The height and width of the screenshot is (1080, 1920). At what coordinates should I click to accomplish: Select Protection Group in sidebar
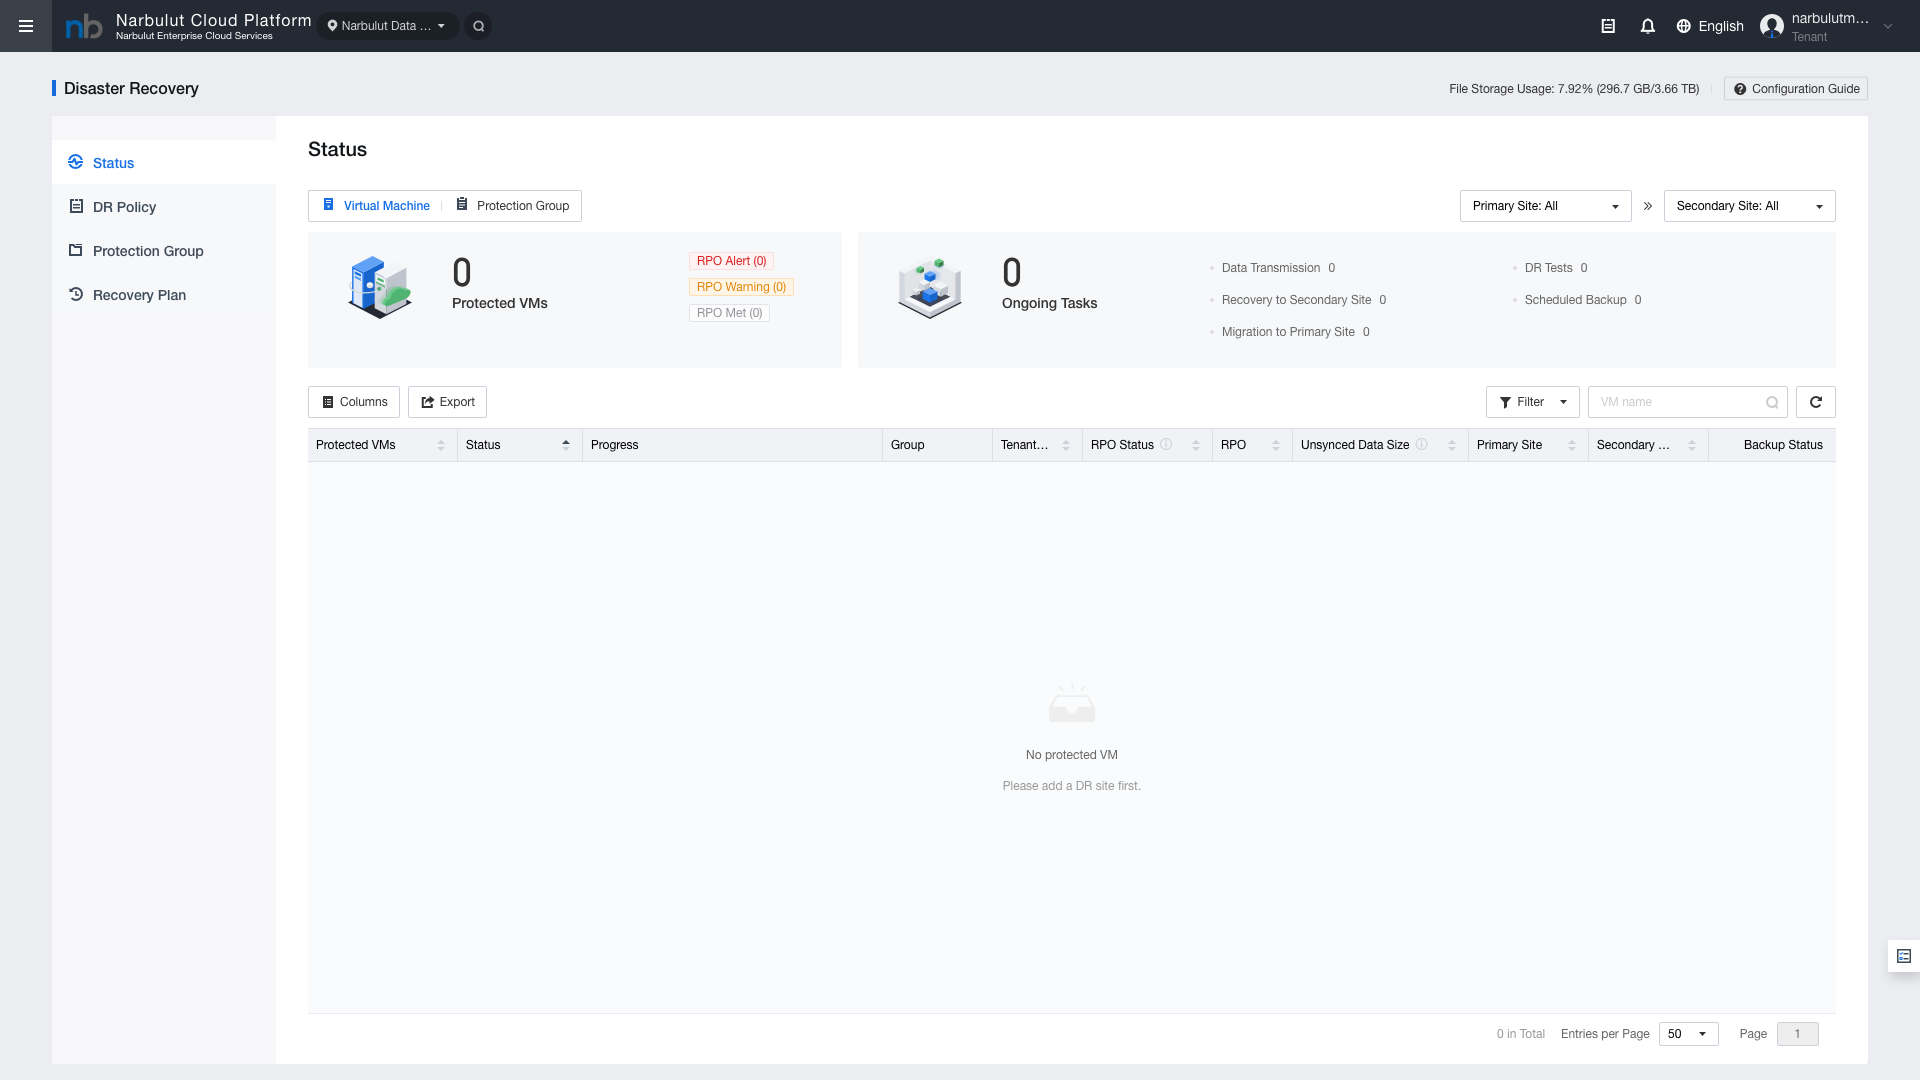tap(164, 250)
